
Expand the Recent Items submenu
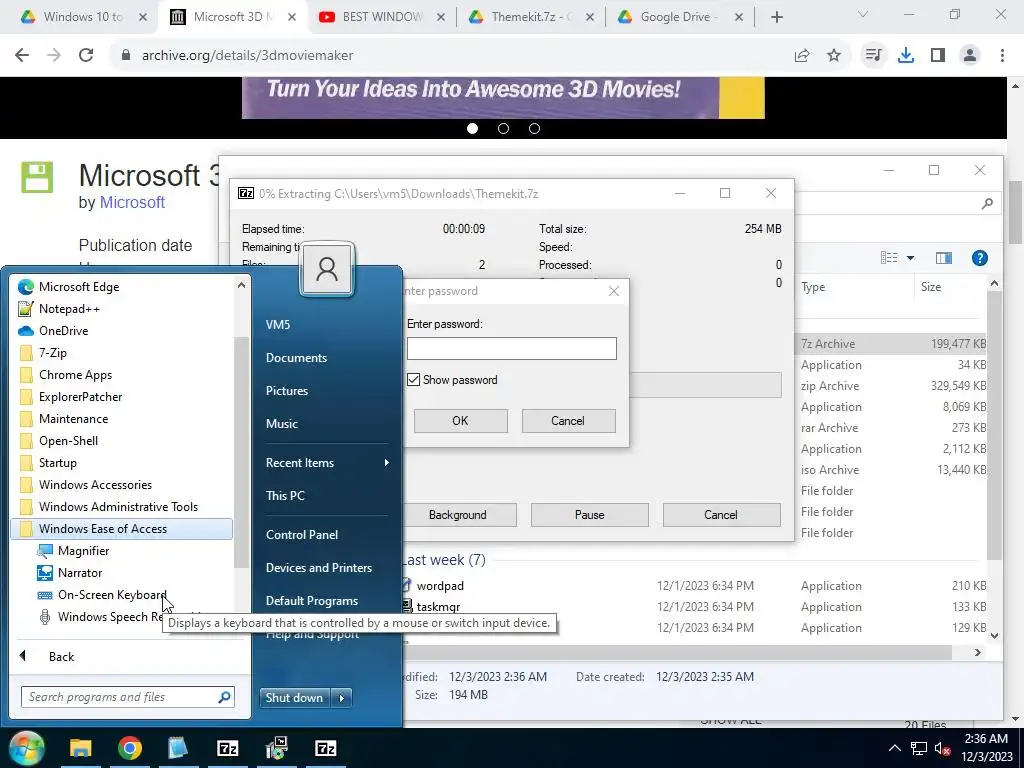[x=327, y=462]
